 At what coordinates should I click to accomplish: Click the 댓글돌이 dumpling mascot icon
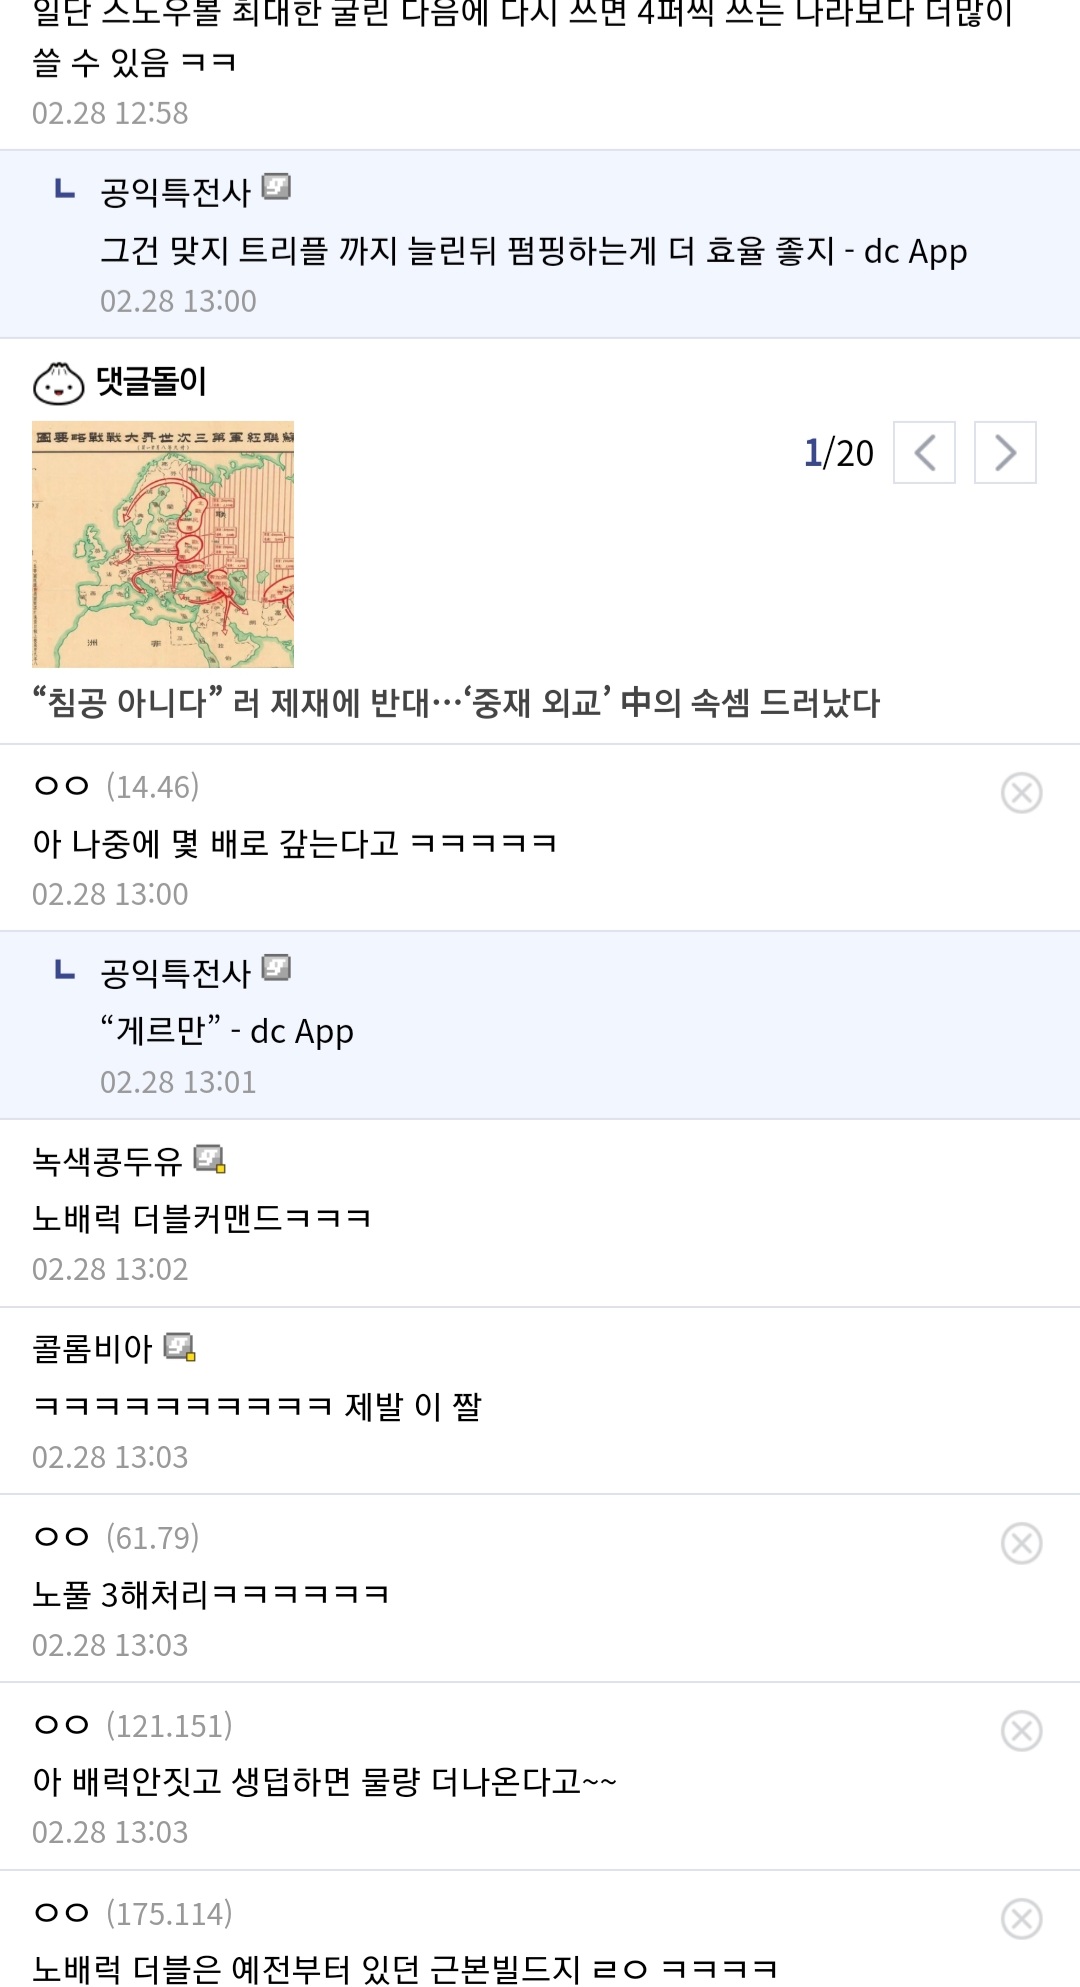point(59,382)
